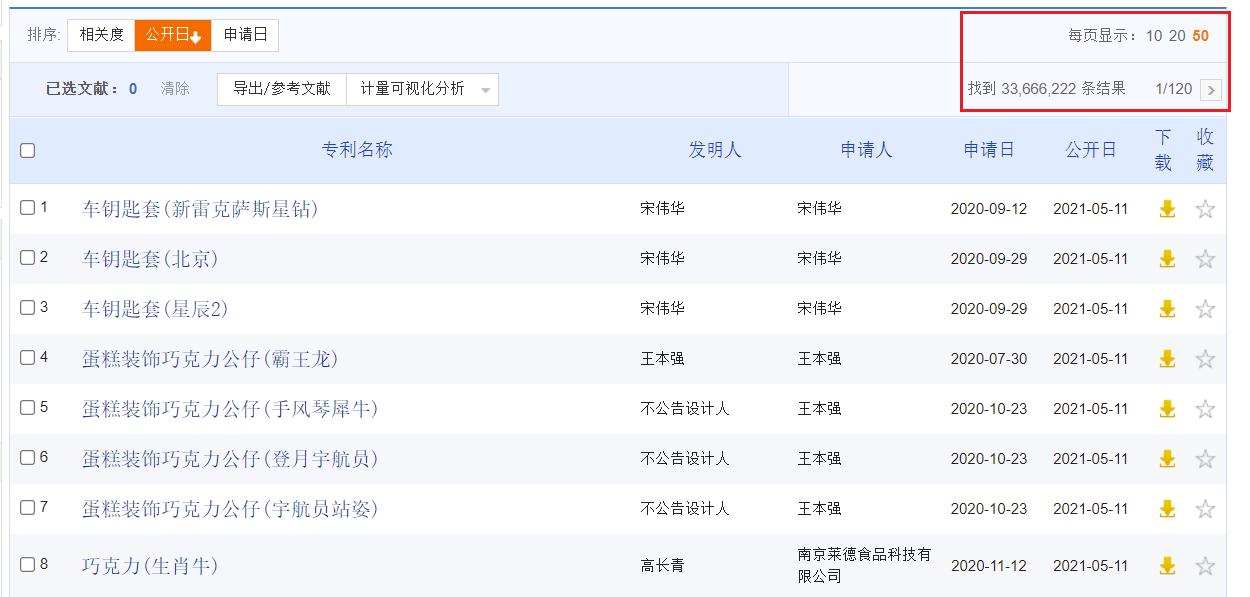Favorite the patent 车钥匙套(北京) with star icon

pos(1205,258)
